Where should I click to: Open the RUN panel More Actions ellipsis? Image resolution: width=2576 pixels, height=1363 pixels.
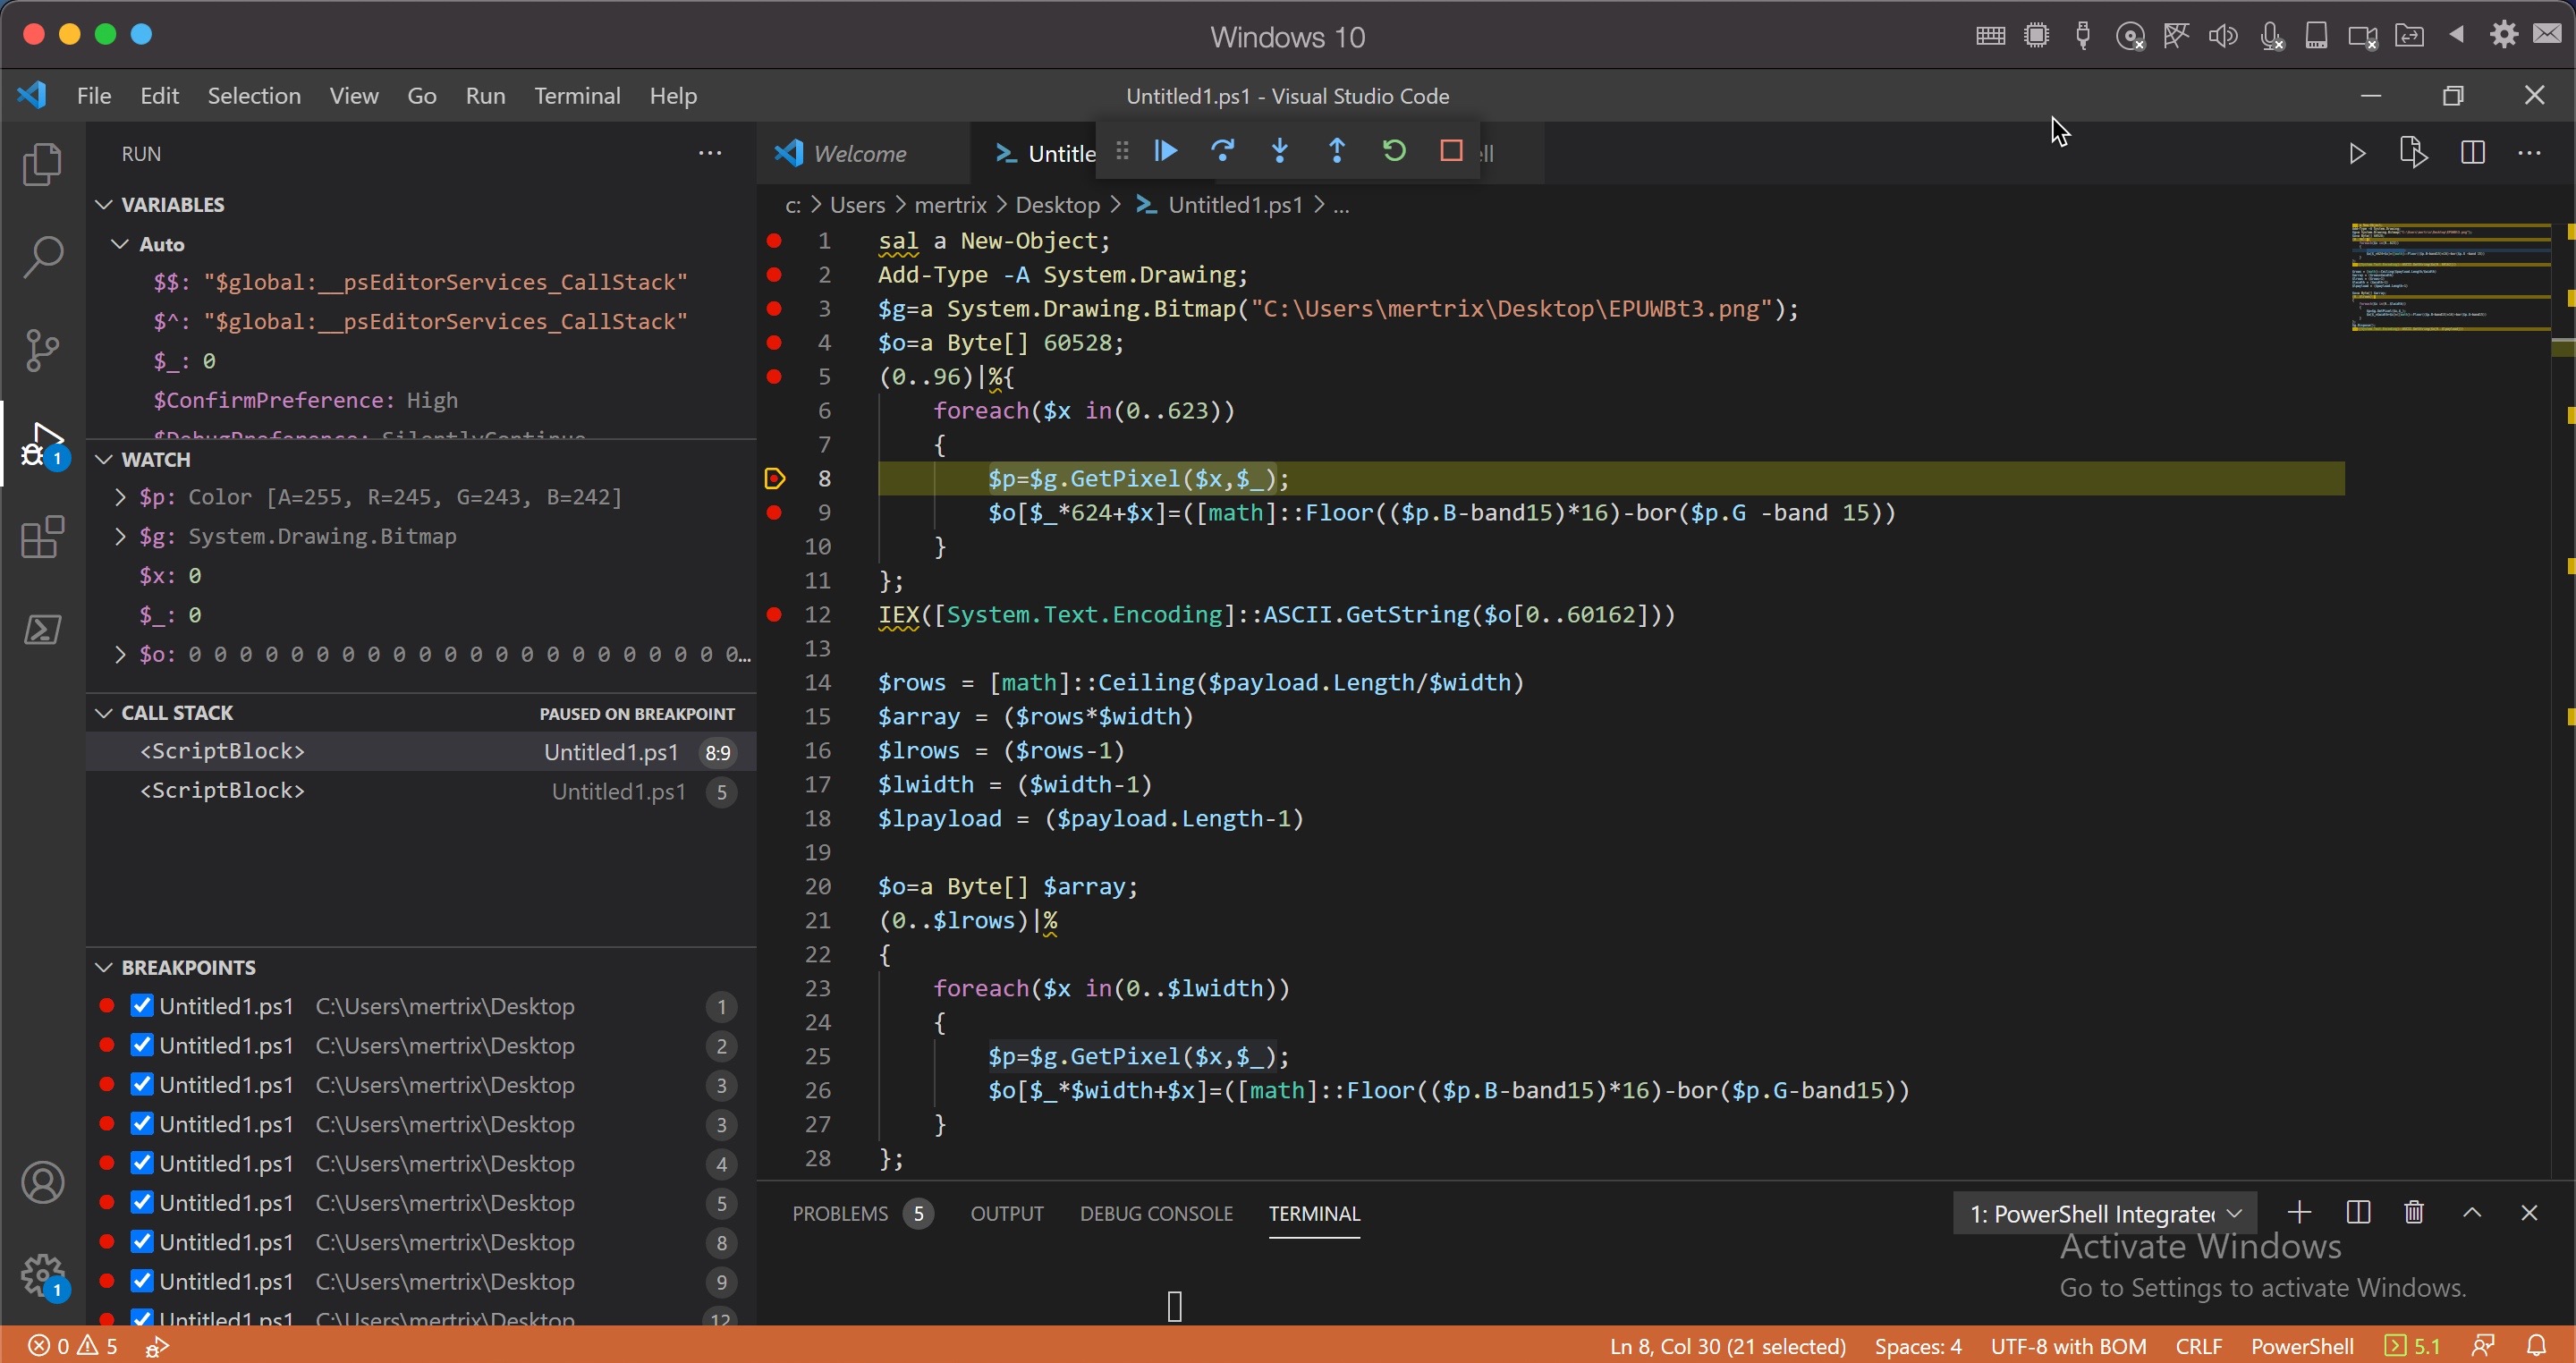tap(710, 153)
